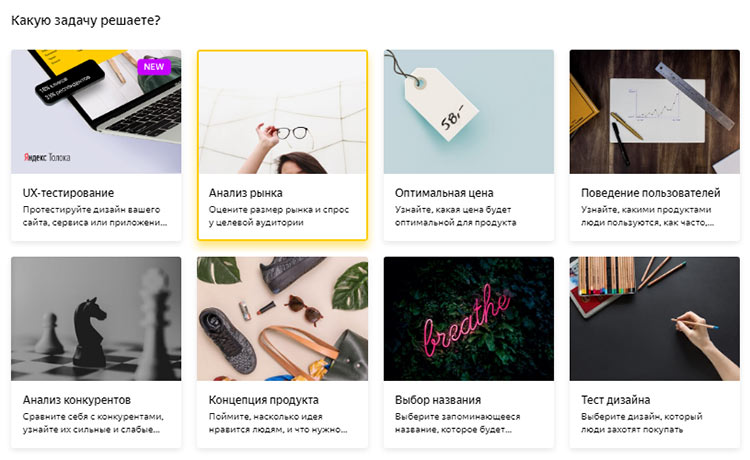Image resolution: width=750 pixels, height=460 pixels.
Task: Open the hand-drawing image for Тест дизайна
Action: pyautogui.click(x=654, y=318)
